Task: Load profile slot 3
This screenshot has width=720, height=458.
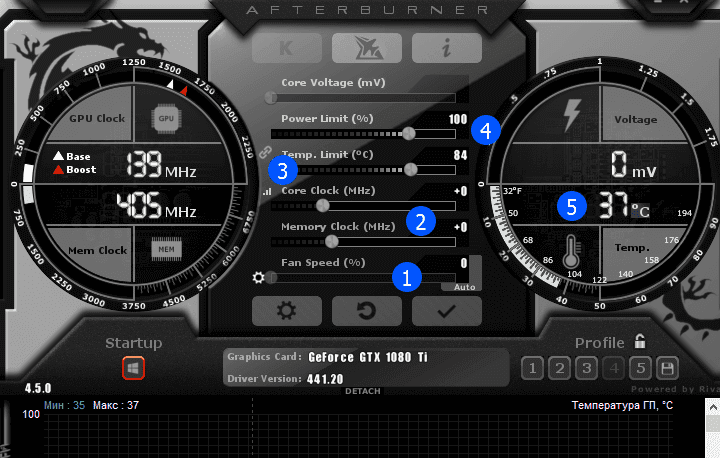Action: point(586,368)
